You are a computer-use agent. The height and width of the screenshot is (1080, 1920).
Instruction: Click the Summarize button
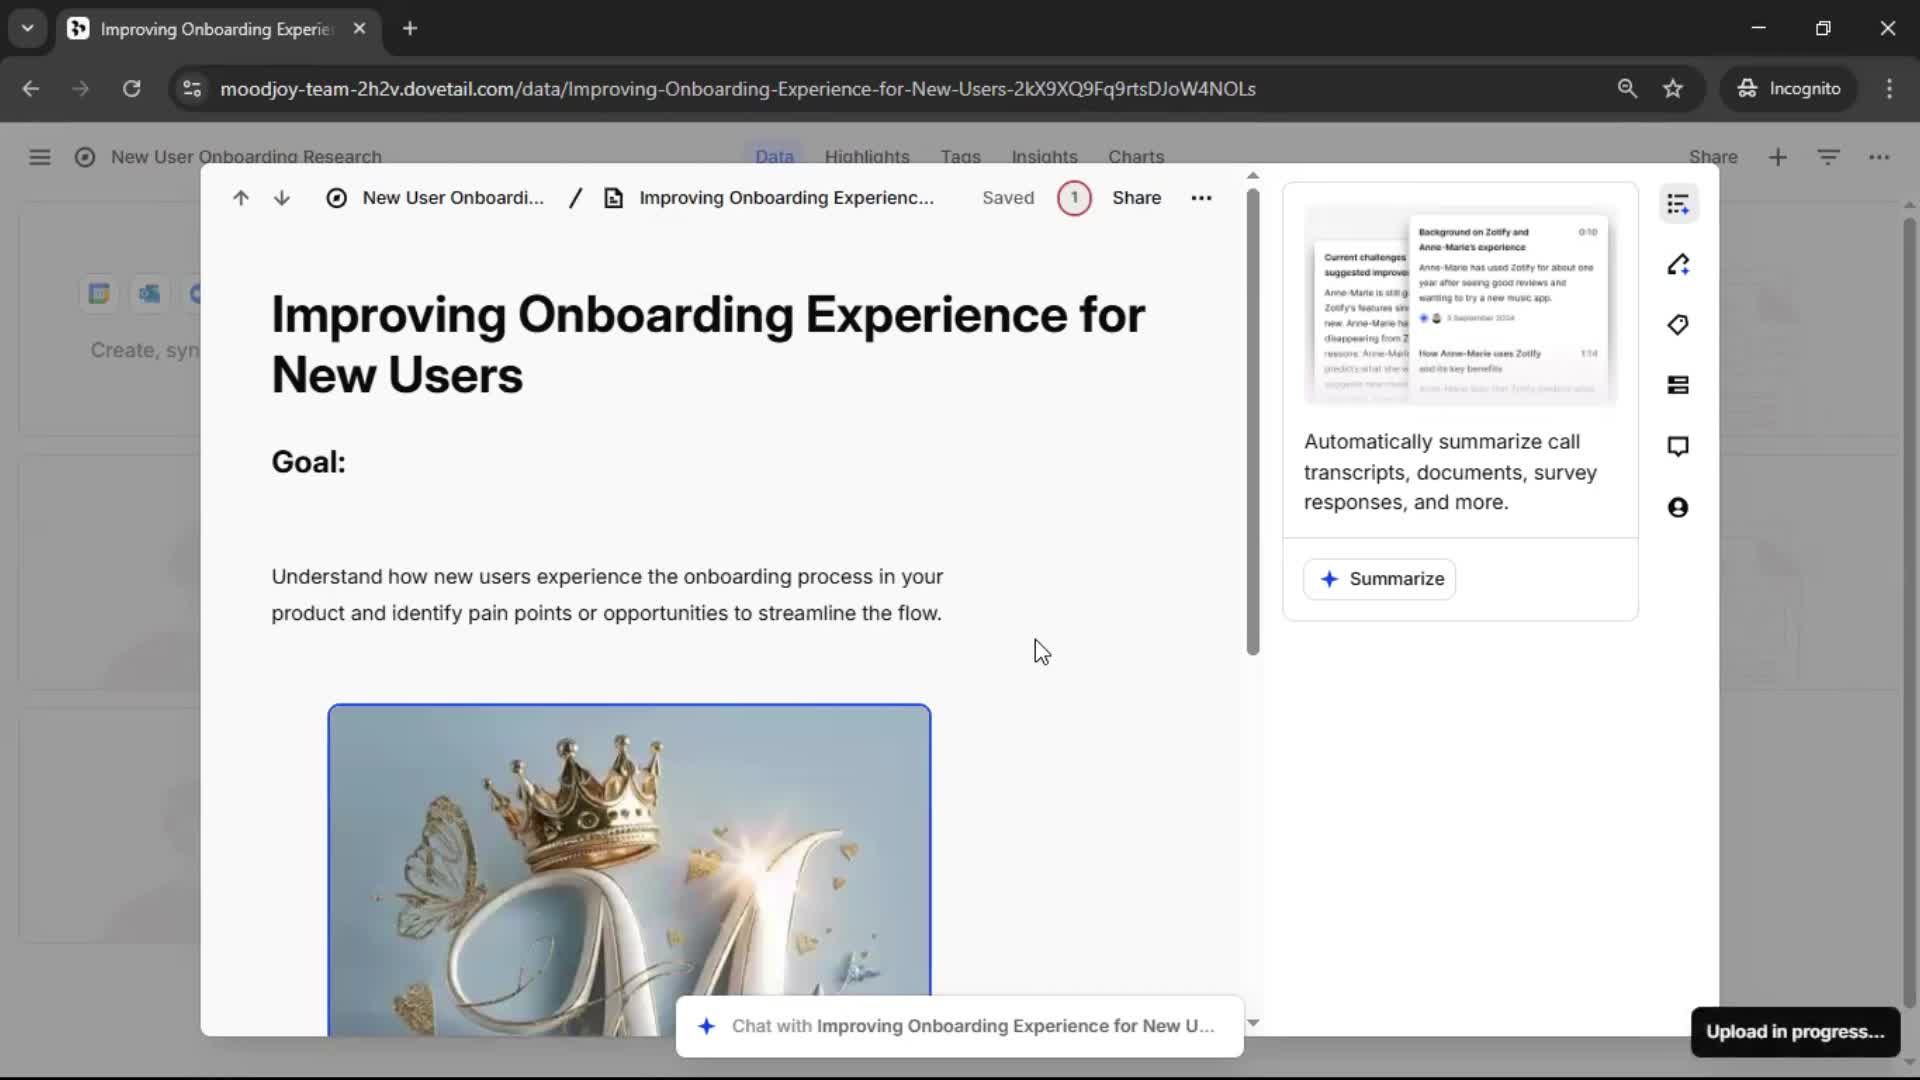[1380, 579]
